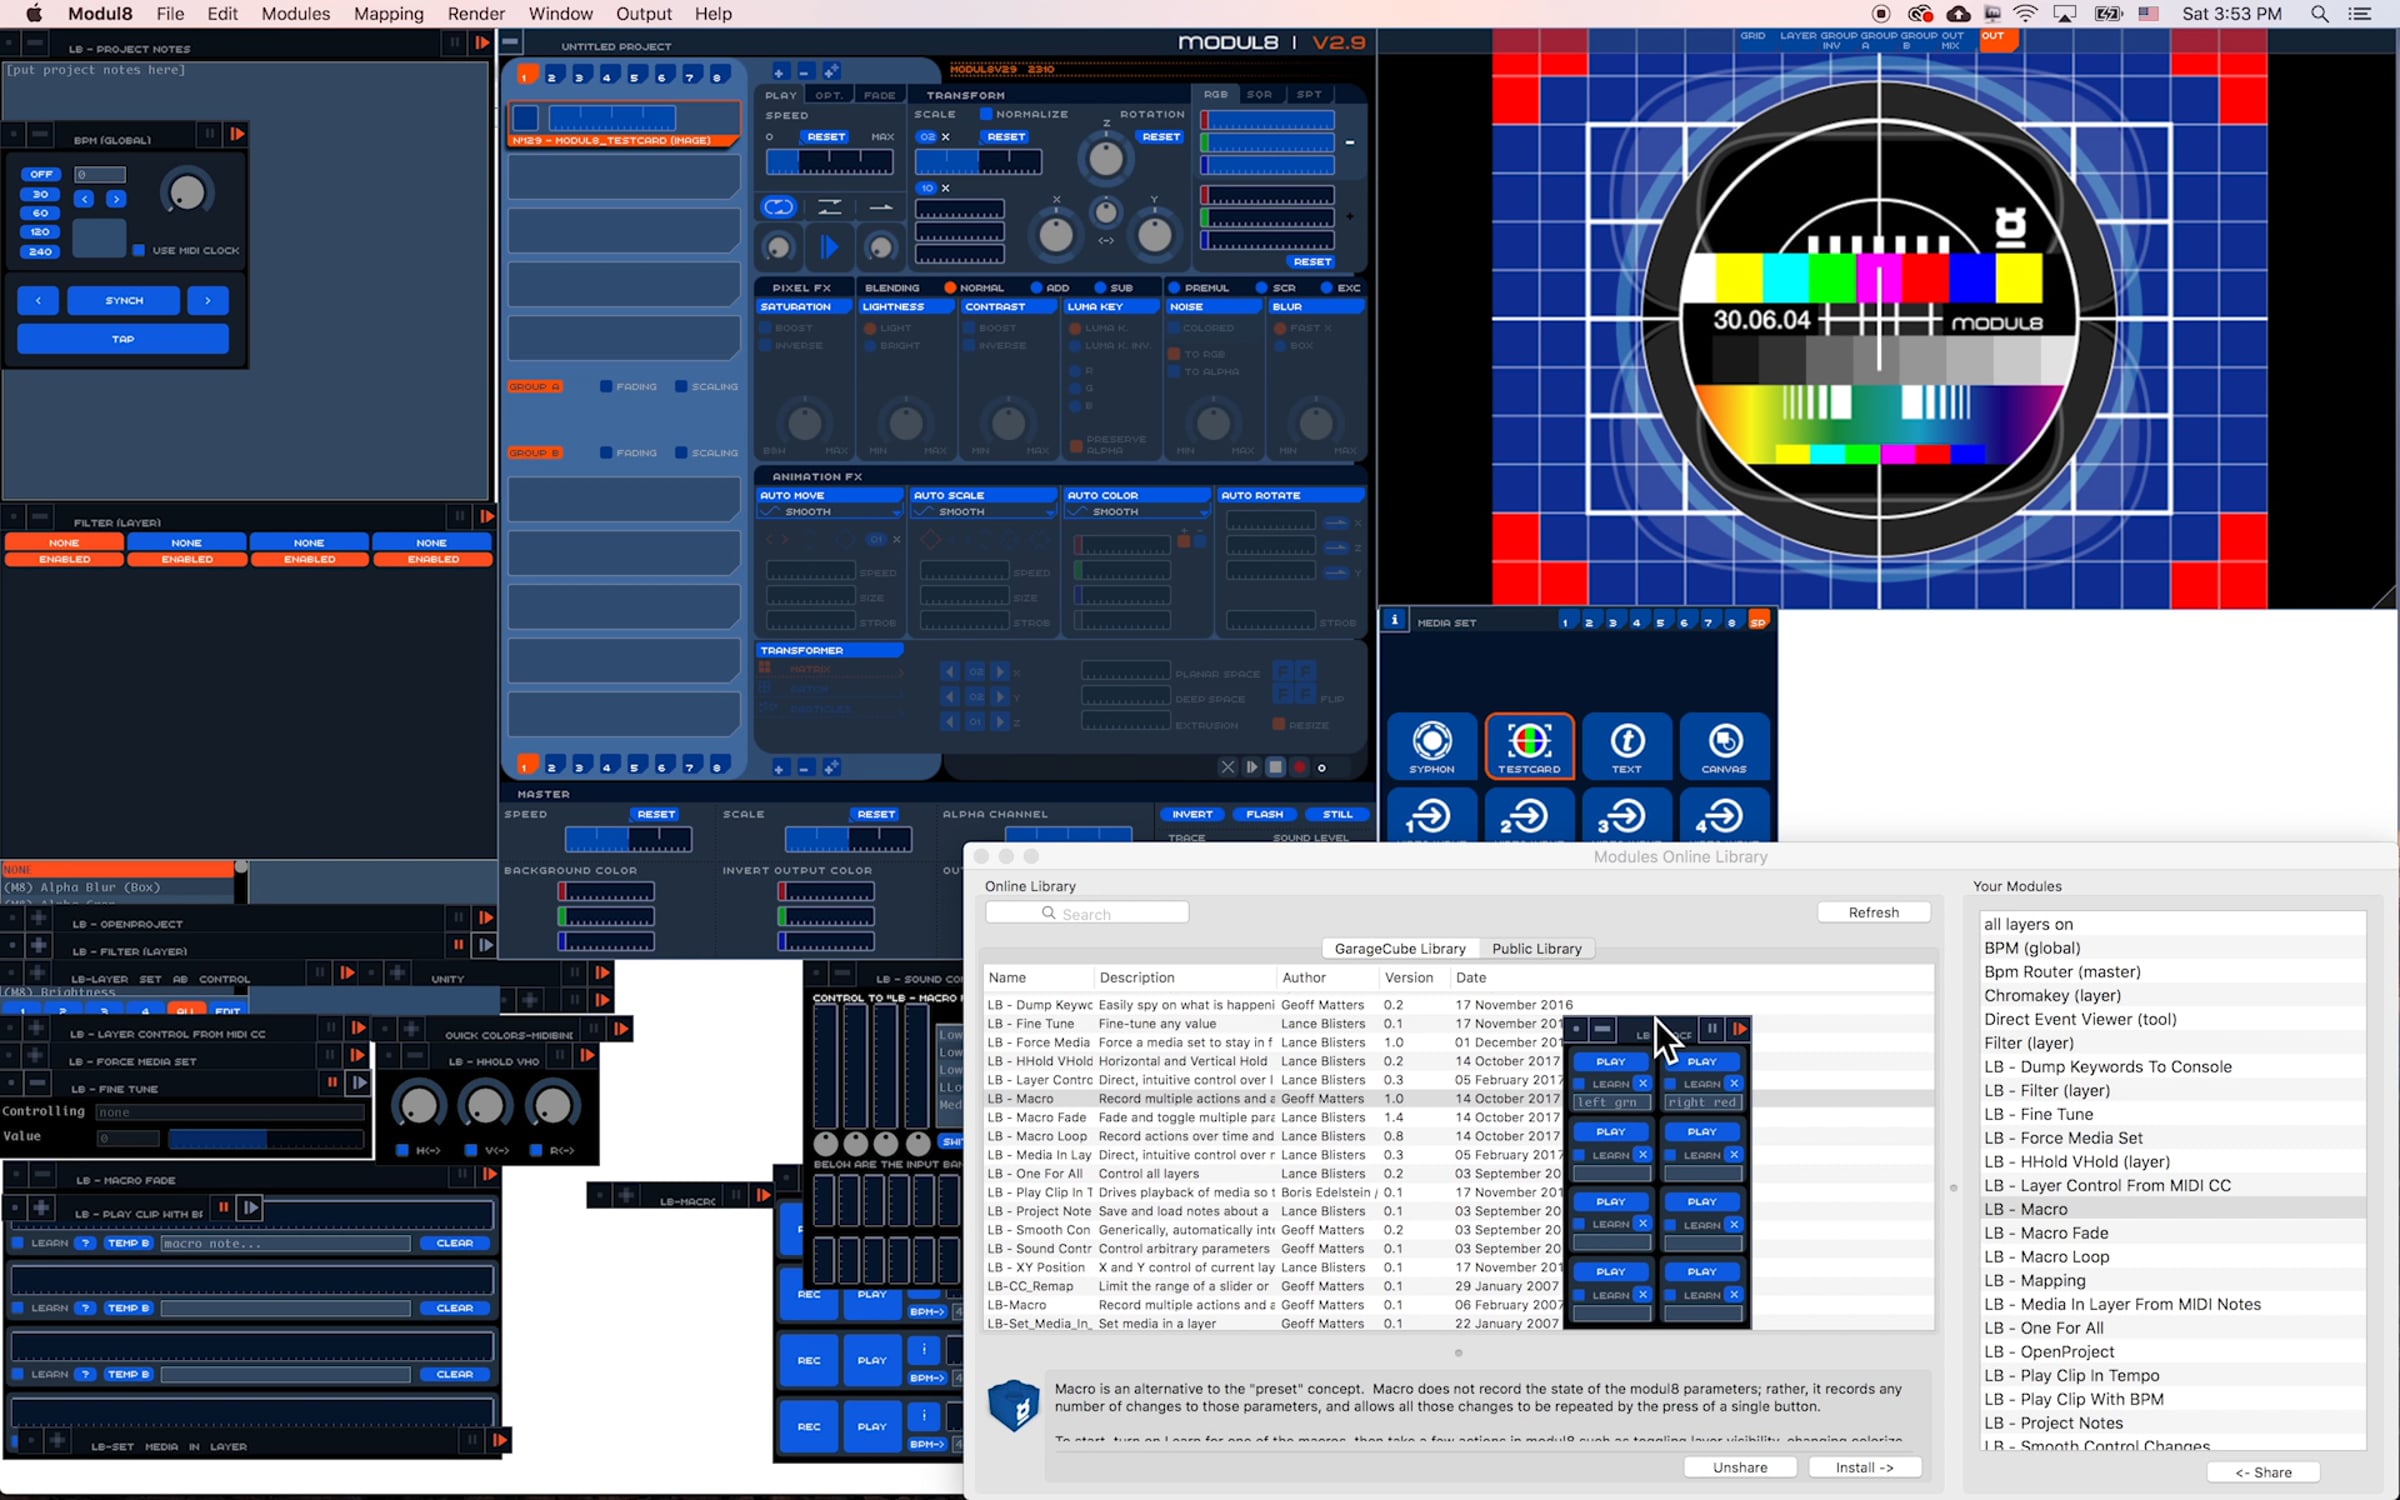
Task: Open Auto Move Smooth dropdown
Action: pyautogui.click(x=830, y=512)
